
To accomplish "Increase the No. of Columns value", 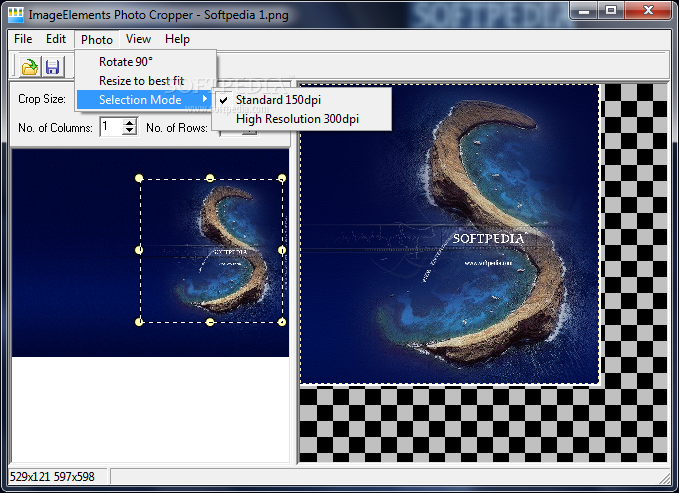I will (x=129, y=123).
